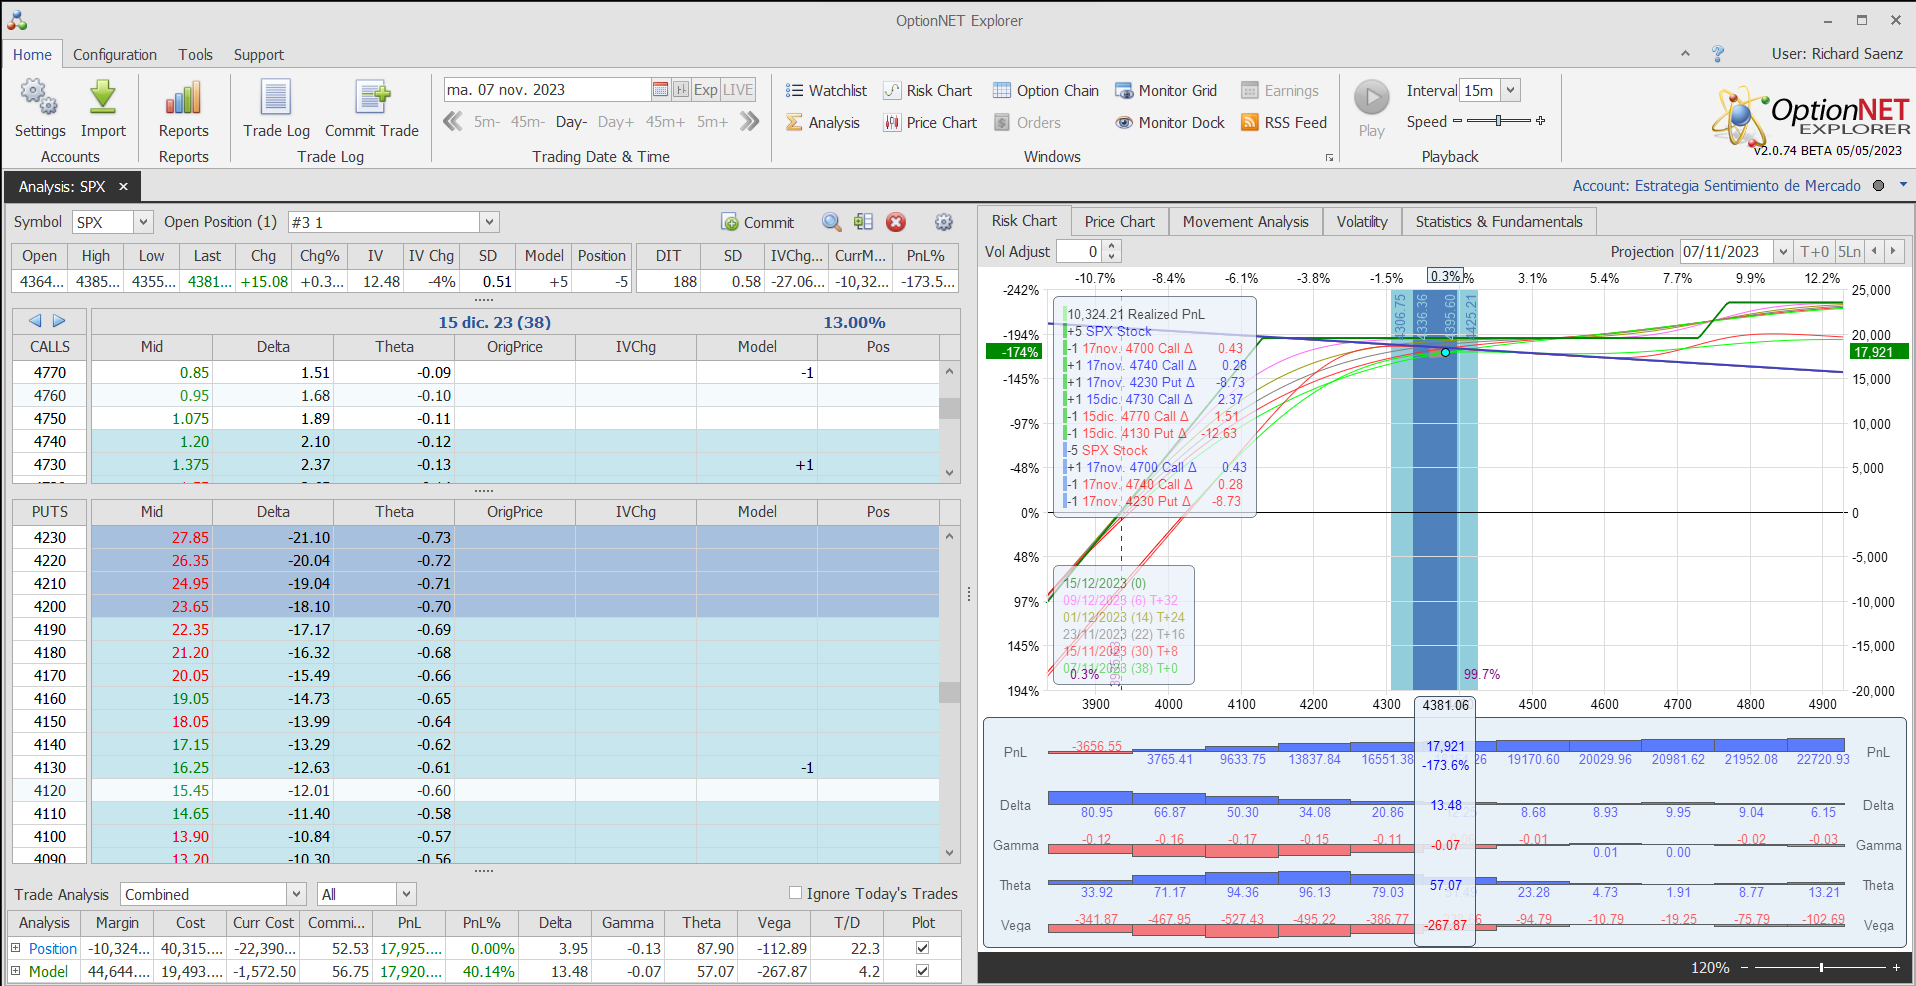Switch to the Movement Analysis tab
1916x986 pixels.
[x=1245, y=222]
